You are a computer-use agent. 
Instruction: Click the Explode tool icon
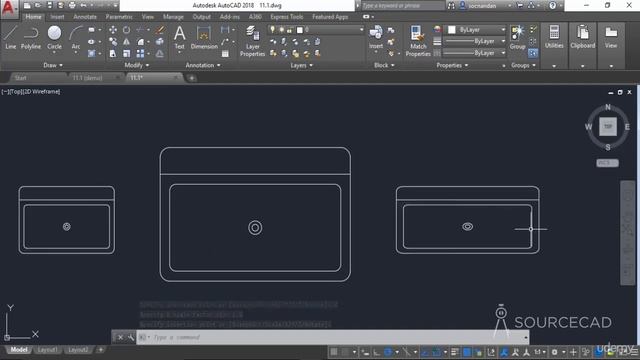tap(160, 42)
